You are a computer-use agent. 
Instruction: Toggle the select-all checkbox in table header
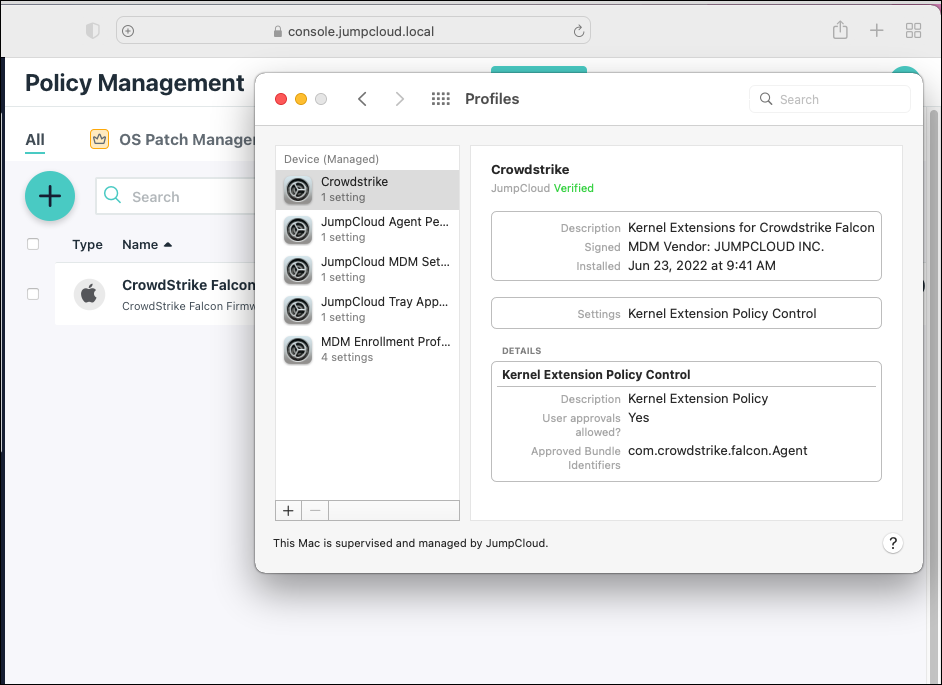pyautogui.click(x=33, y=244)
